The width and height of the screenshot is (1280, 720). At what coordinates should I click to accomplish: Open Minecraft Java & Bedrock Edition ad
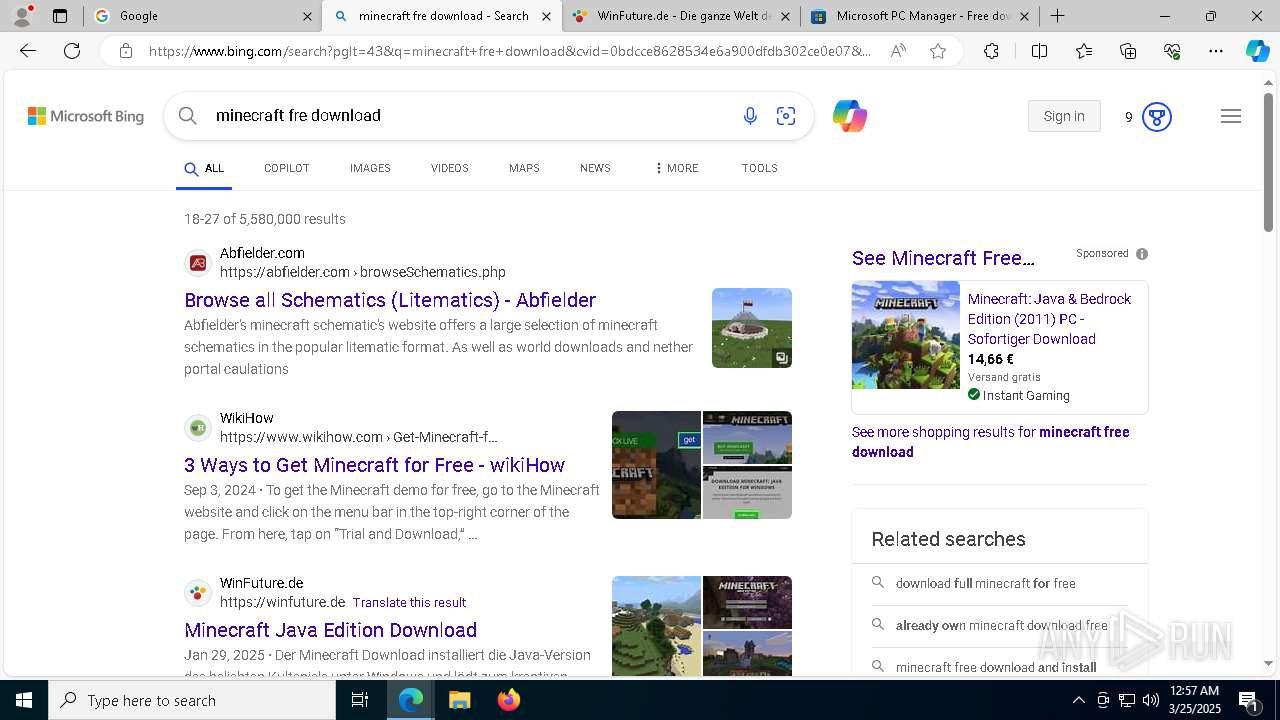(1050, 319)
